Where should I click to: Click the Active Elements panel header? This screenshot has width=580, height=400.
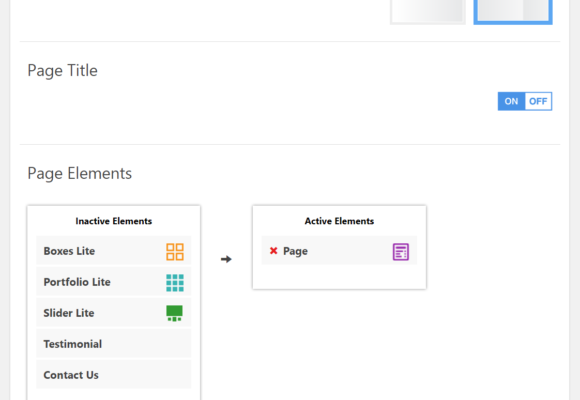coord(339,221)
